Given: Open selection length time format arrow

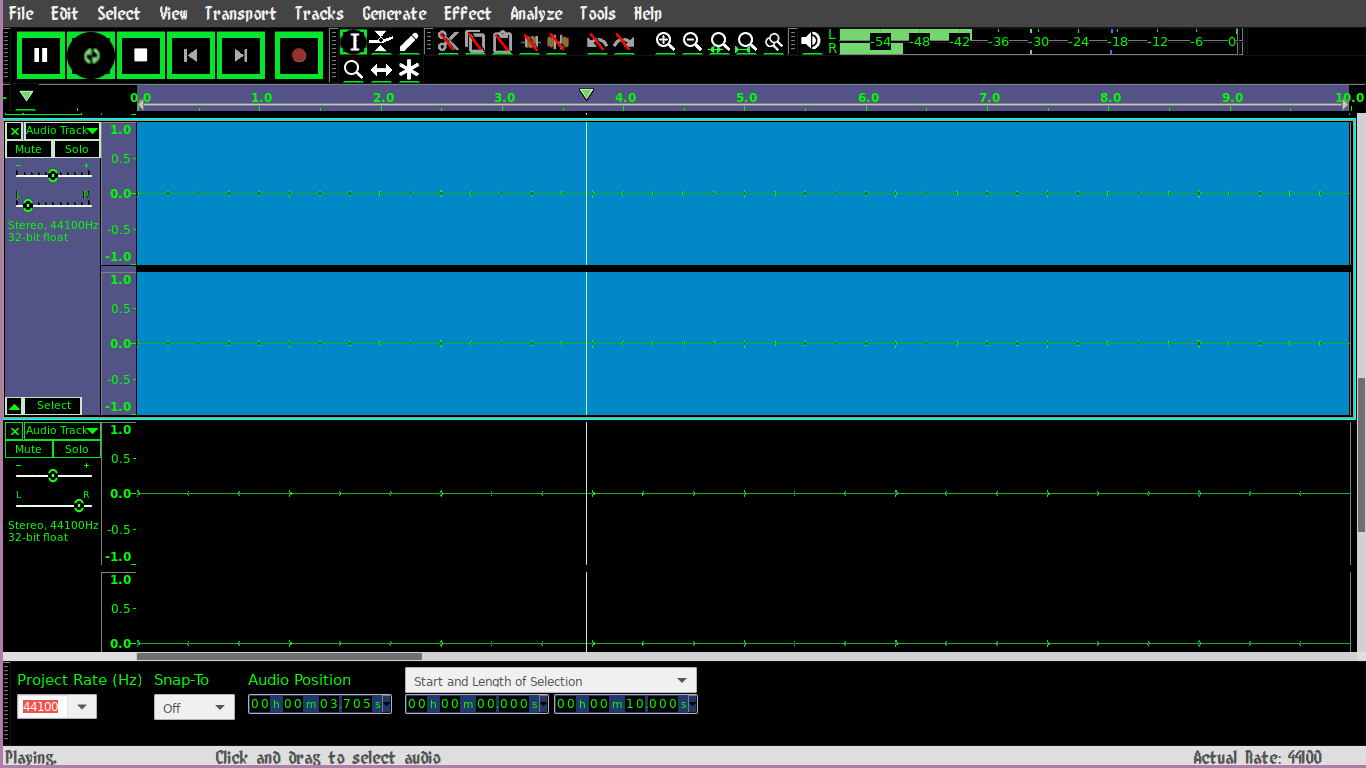Looking at the screenshot, I should (692, 704).
